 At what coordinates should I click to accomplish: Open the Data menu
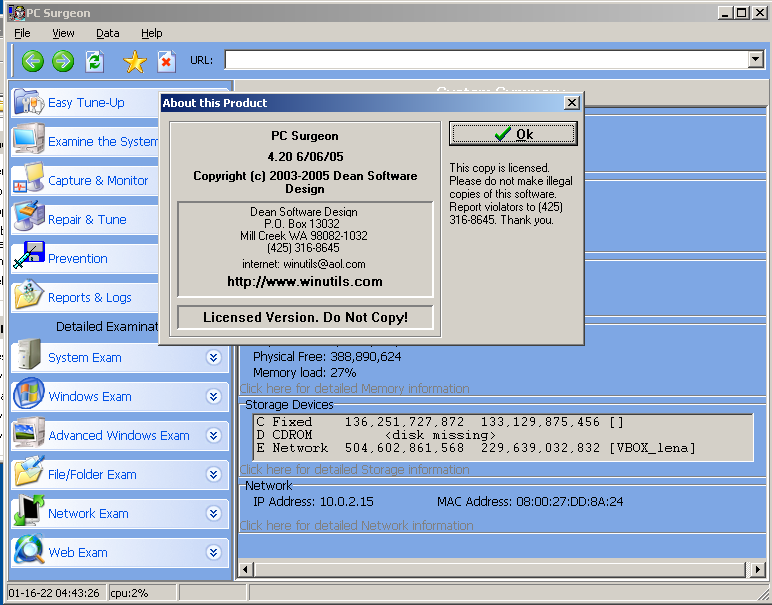[x=107, y=33]
